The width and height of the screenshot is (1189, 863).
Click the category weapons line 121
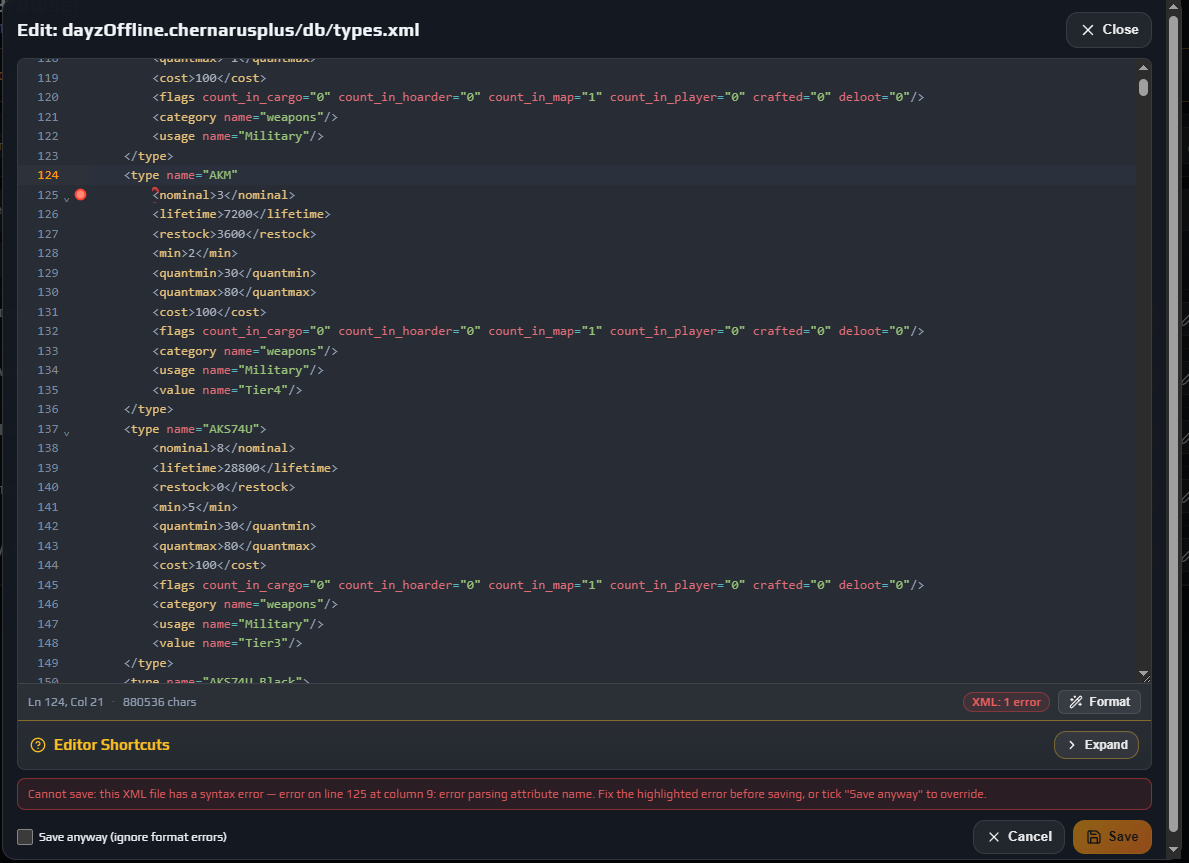point(245,117)
